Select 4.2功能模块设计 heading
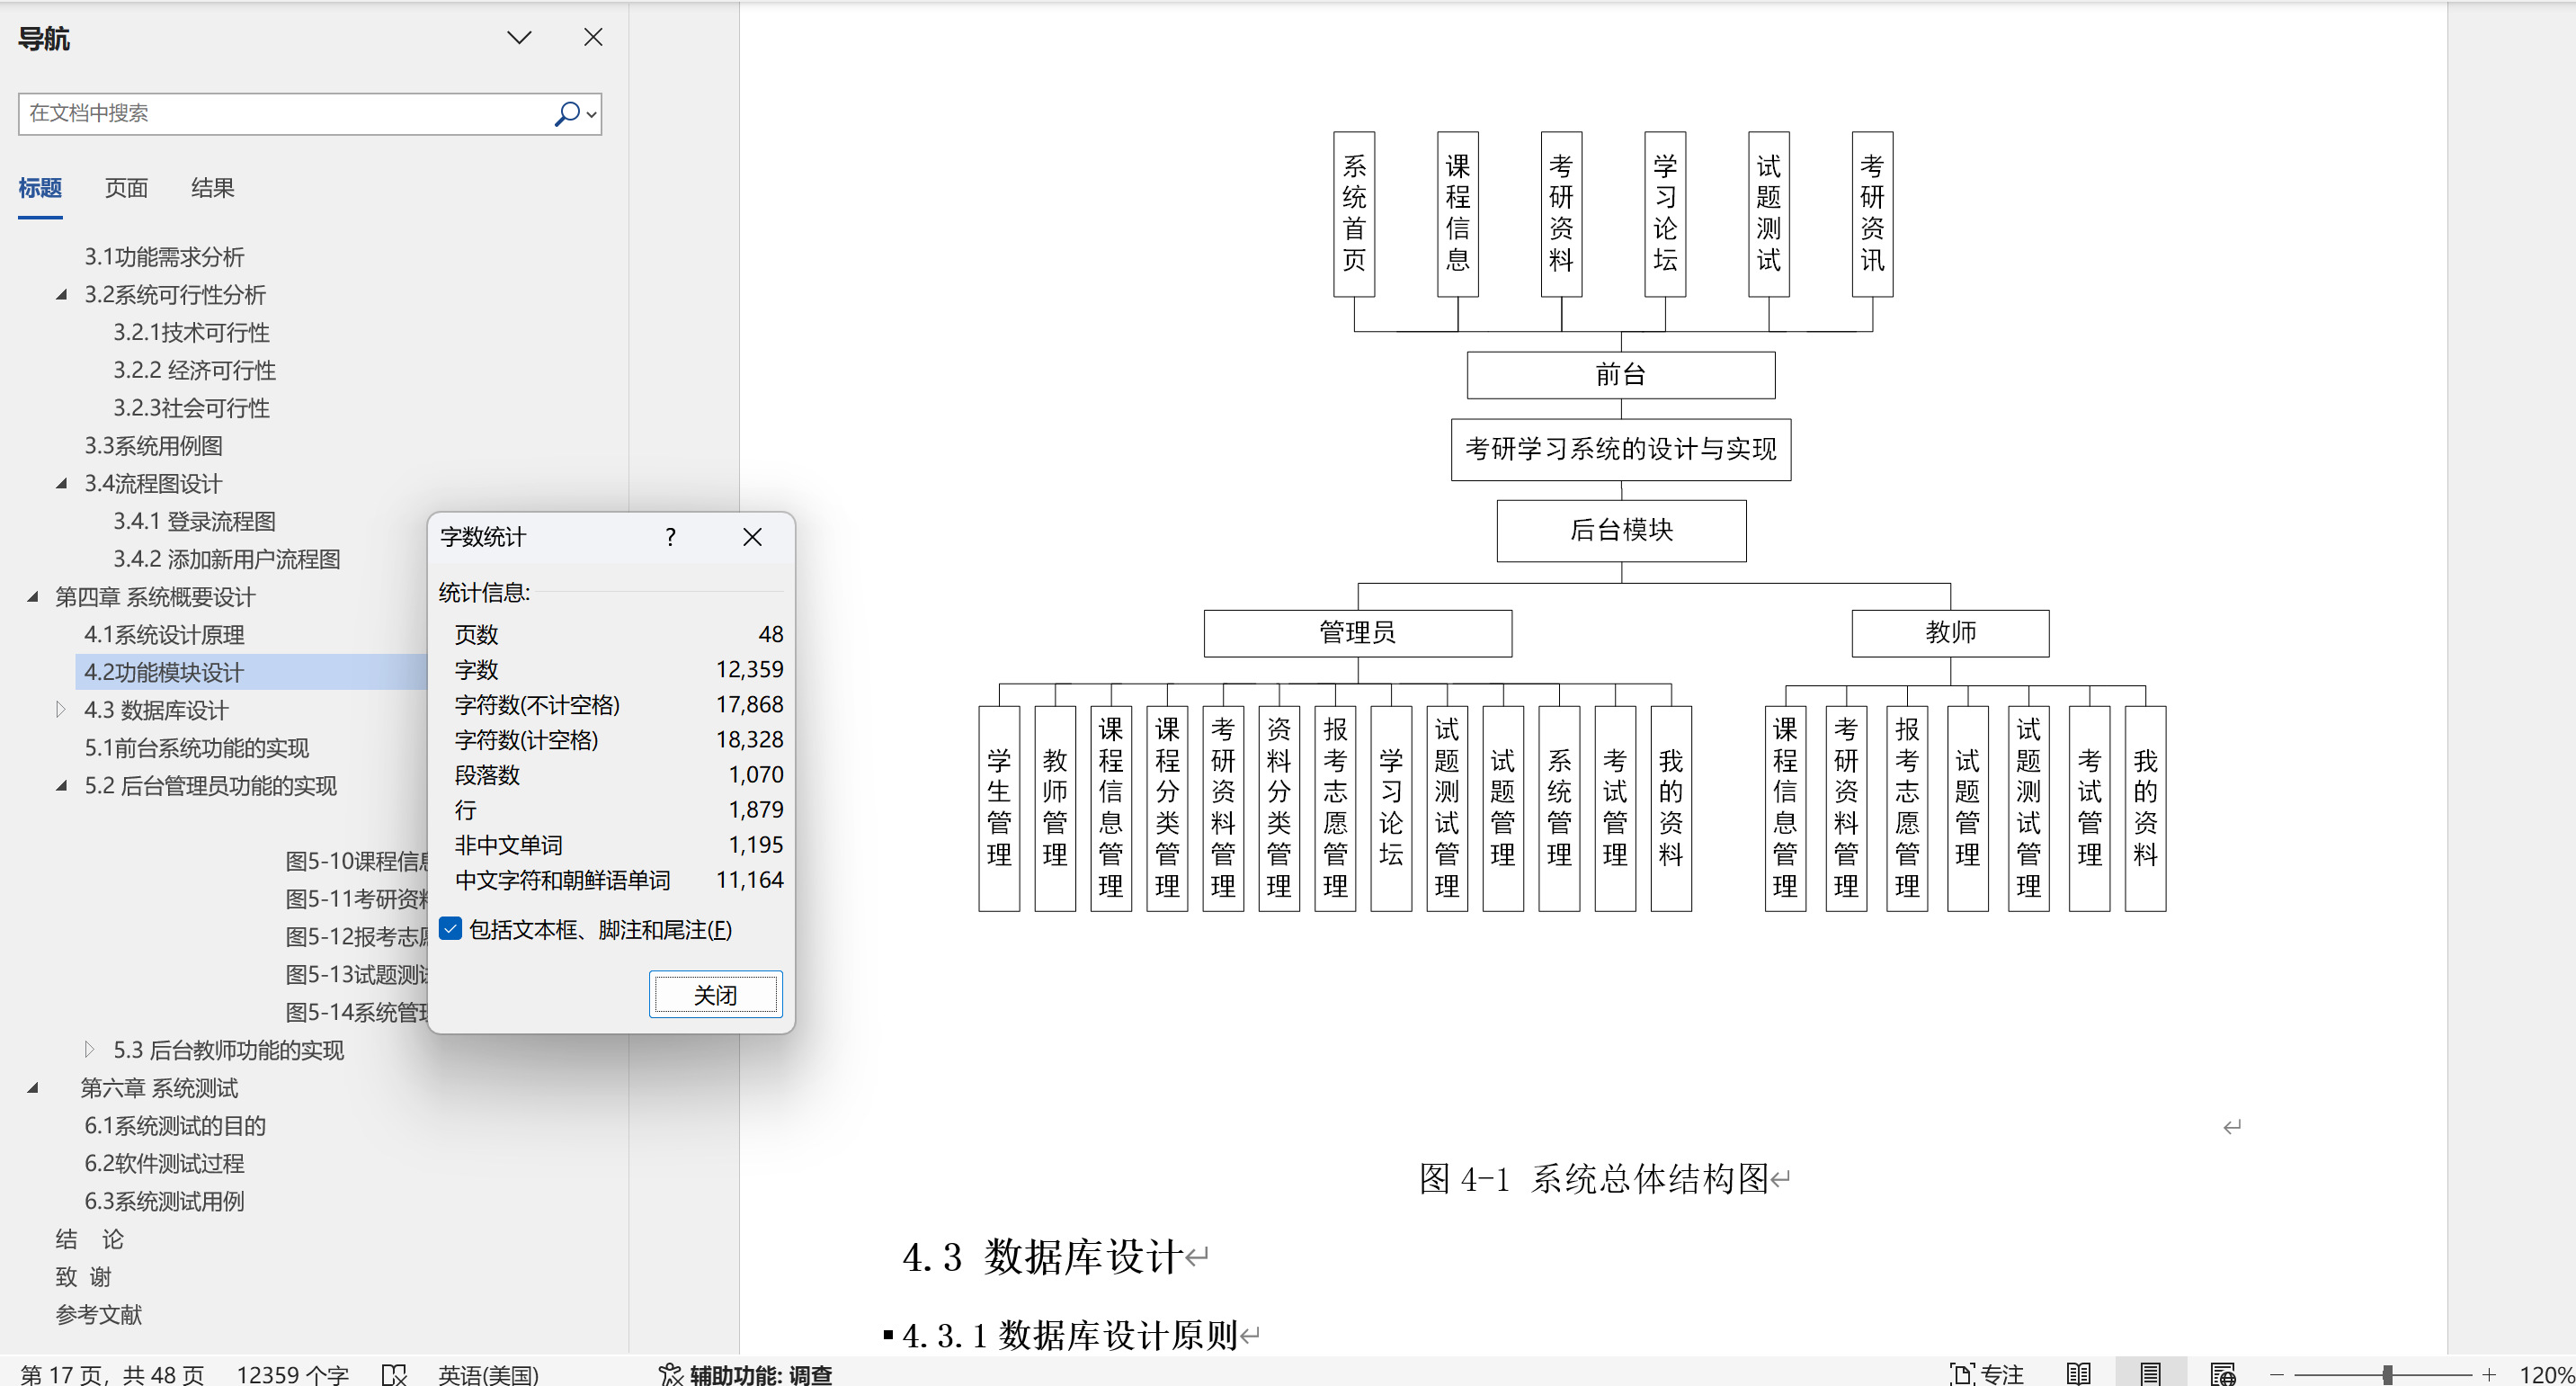This screenshot has width=2576, height=1386. tap(164, 673)
